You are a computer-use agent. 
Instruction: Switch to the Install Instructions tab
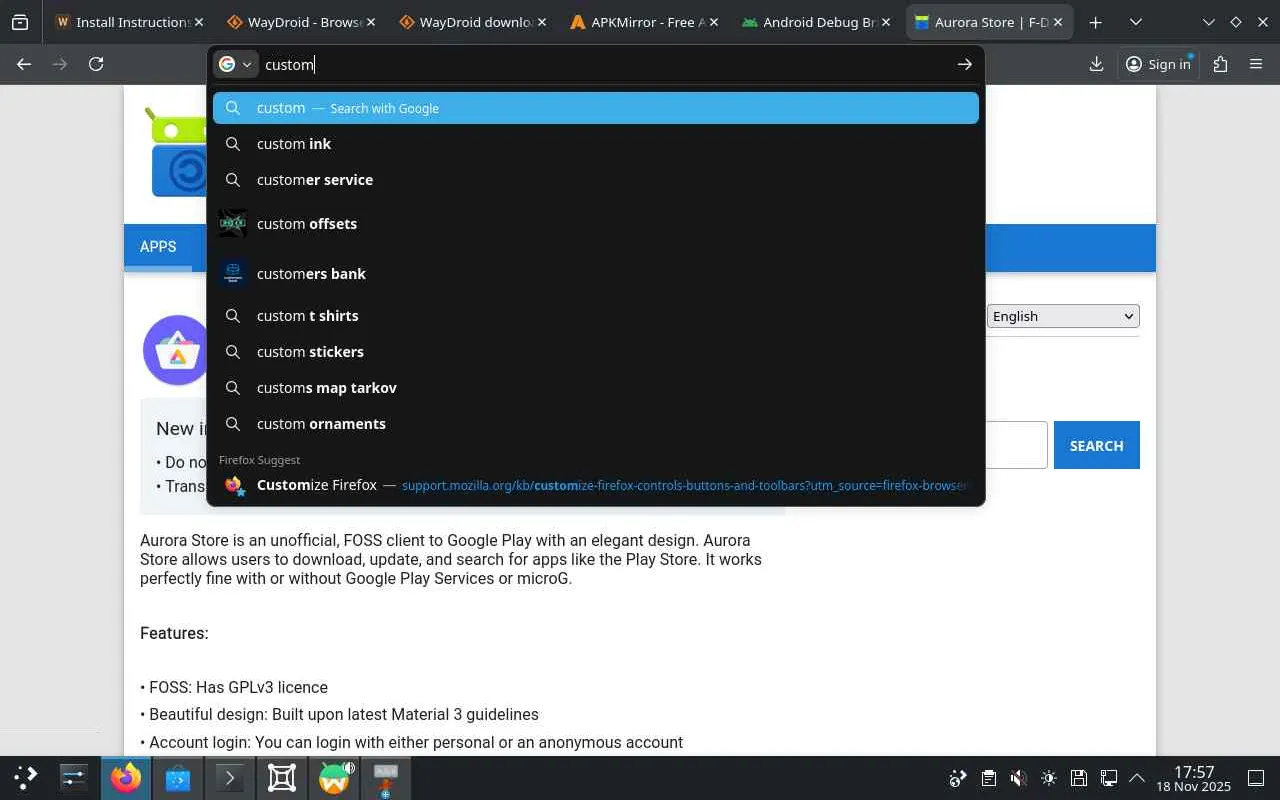(x=127, y=22)
